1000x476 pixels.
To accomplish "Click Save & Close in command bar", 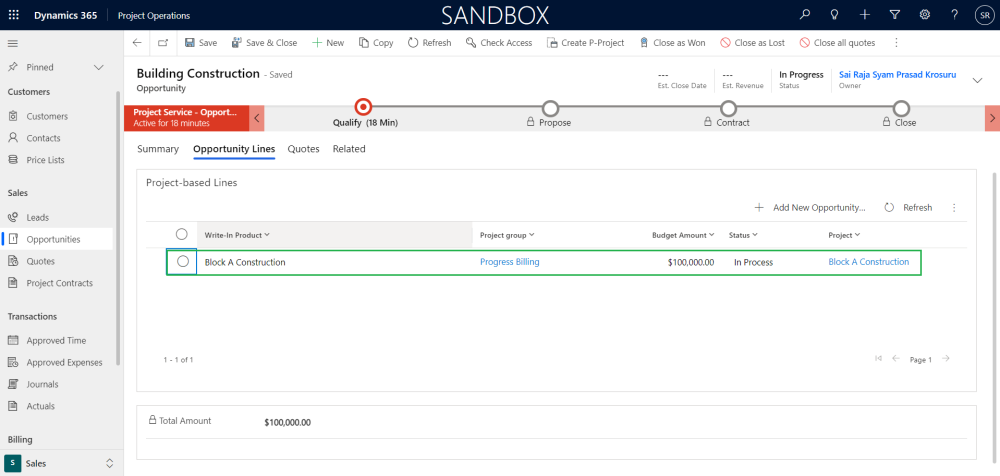I will click(x=264, y=43).
